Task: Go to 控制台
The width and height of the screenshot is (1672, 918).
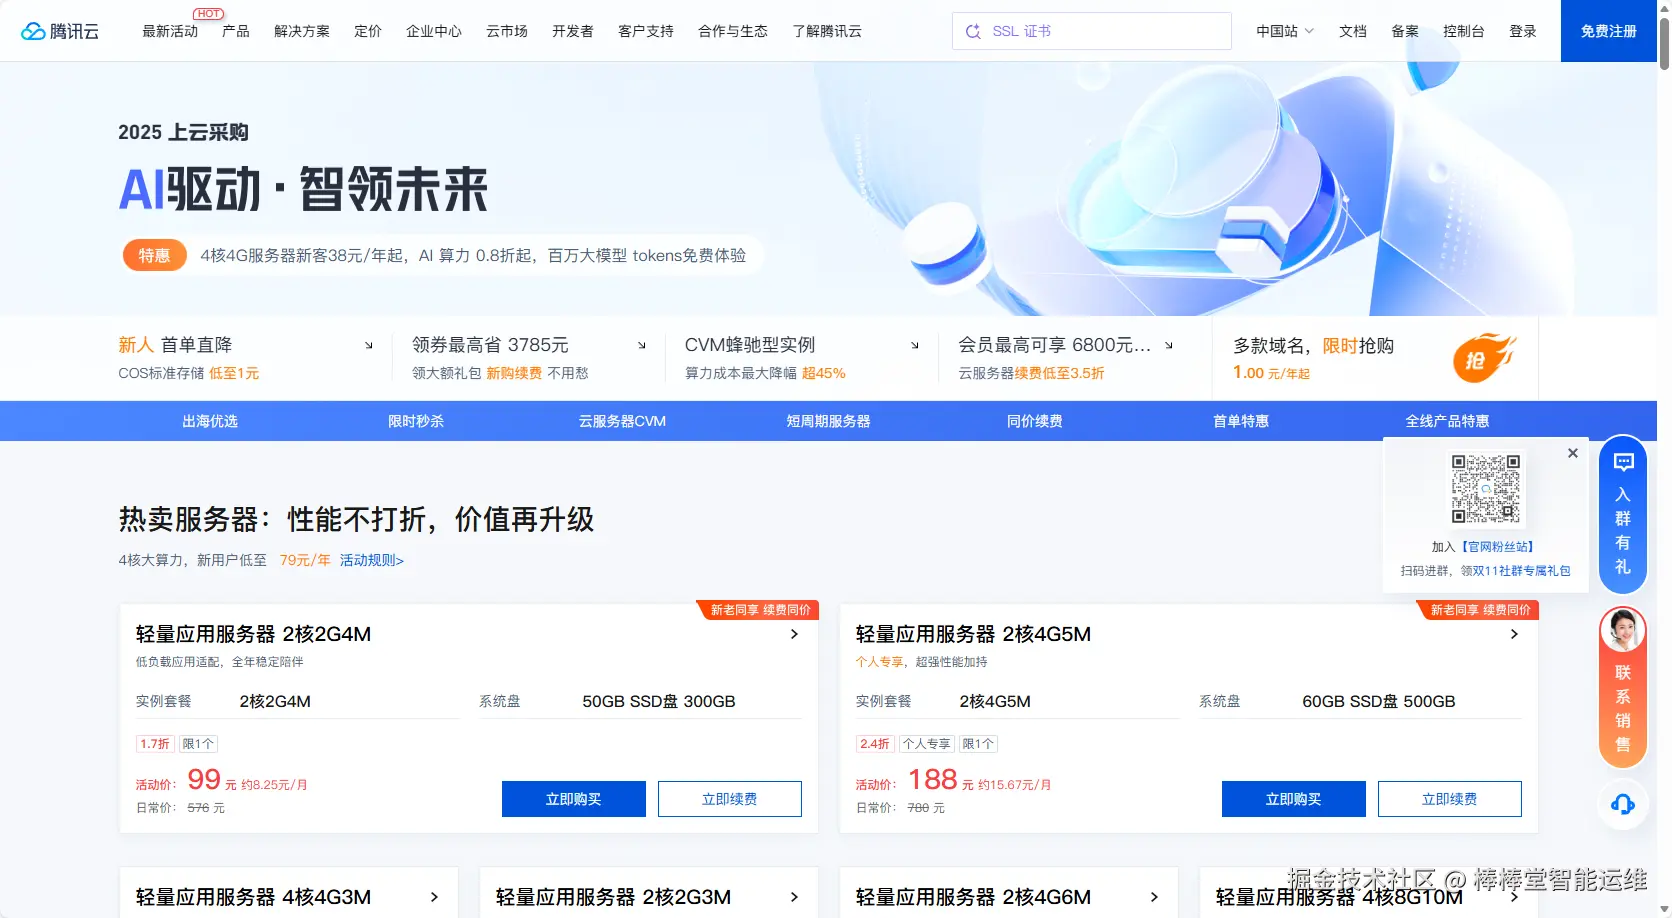Action: click(x=1464, y=31)
